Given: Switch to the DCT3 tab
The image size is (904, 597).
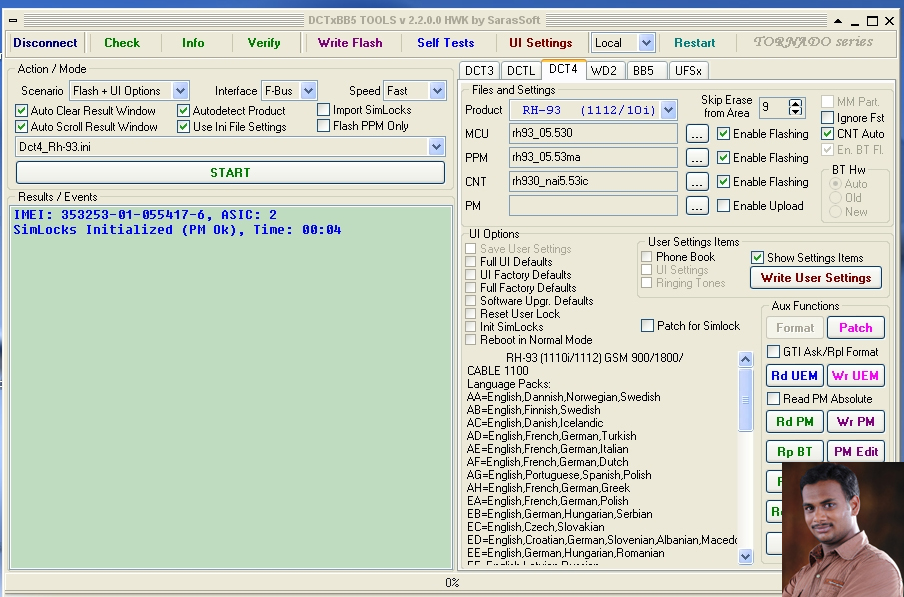Looking at the screenshot, I should (479, 71).
